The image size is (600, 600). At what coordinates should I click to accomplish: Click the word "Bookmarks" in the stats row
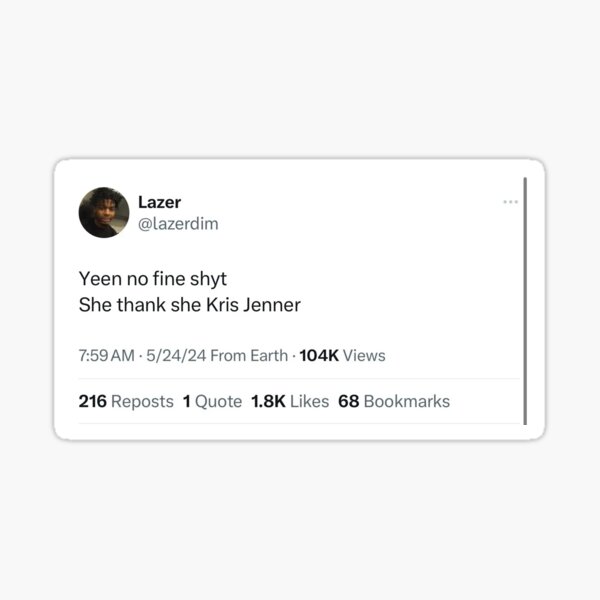click(x=407, y=401)
